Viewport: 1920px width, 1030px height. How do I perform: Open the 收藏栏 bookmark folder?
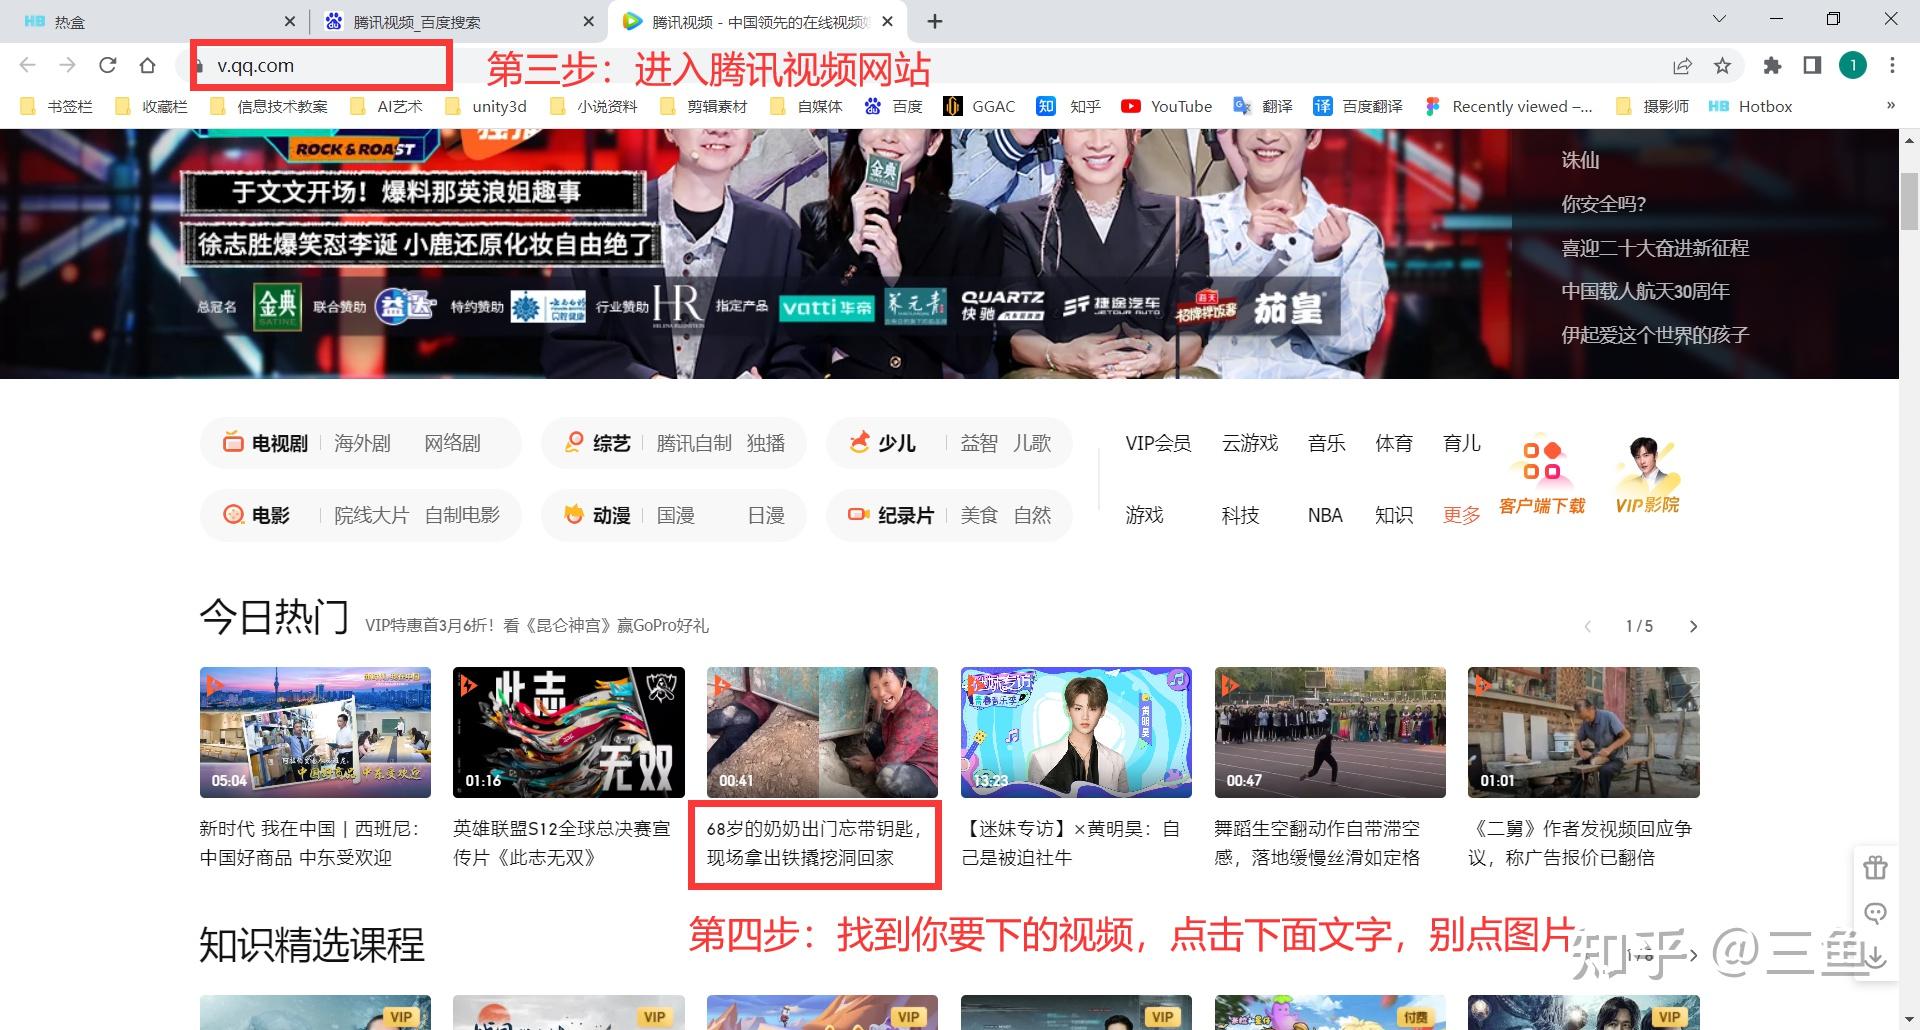(x=151, y=106)
